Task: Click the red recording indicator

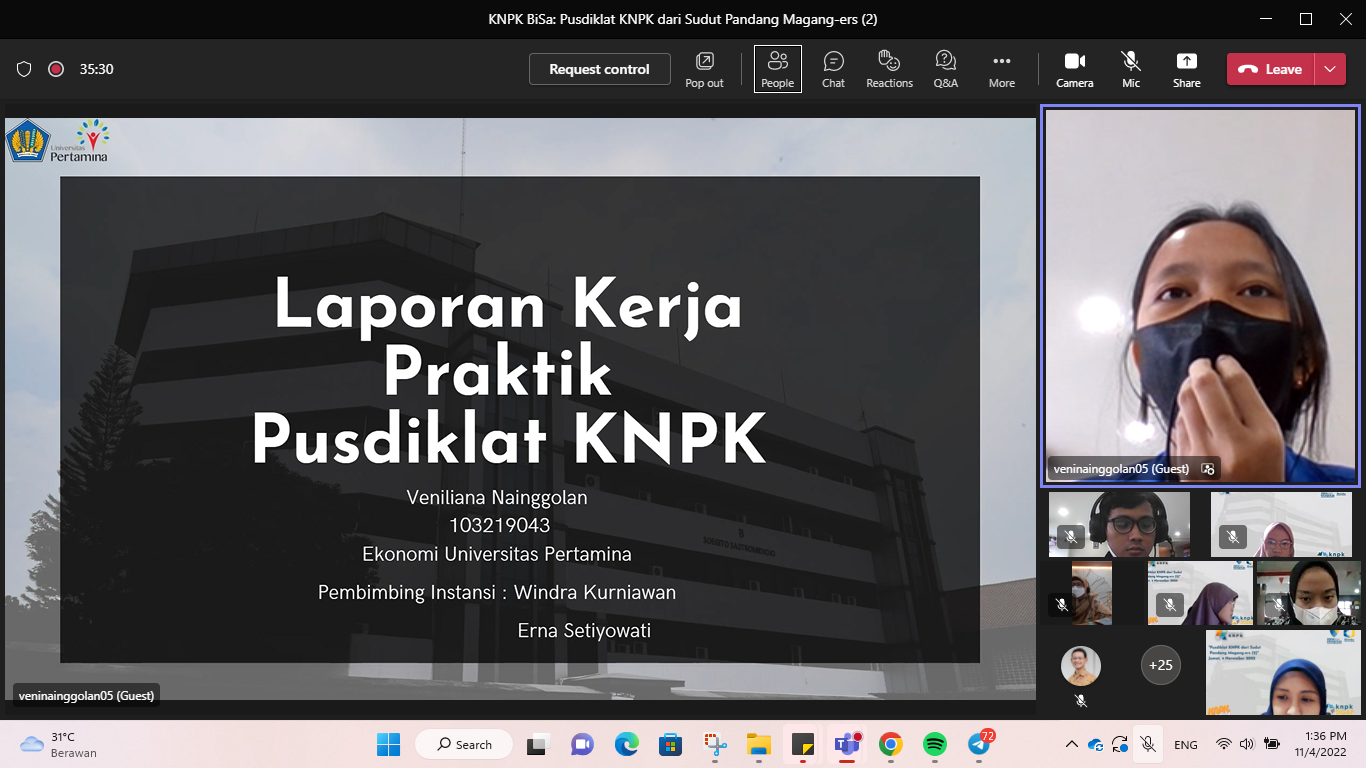Action: click(56, 69)
